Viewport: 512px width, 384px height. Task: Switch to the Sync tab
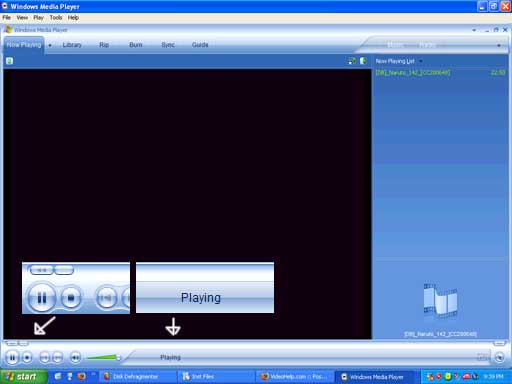tap(168, 45)
